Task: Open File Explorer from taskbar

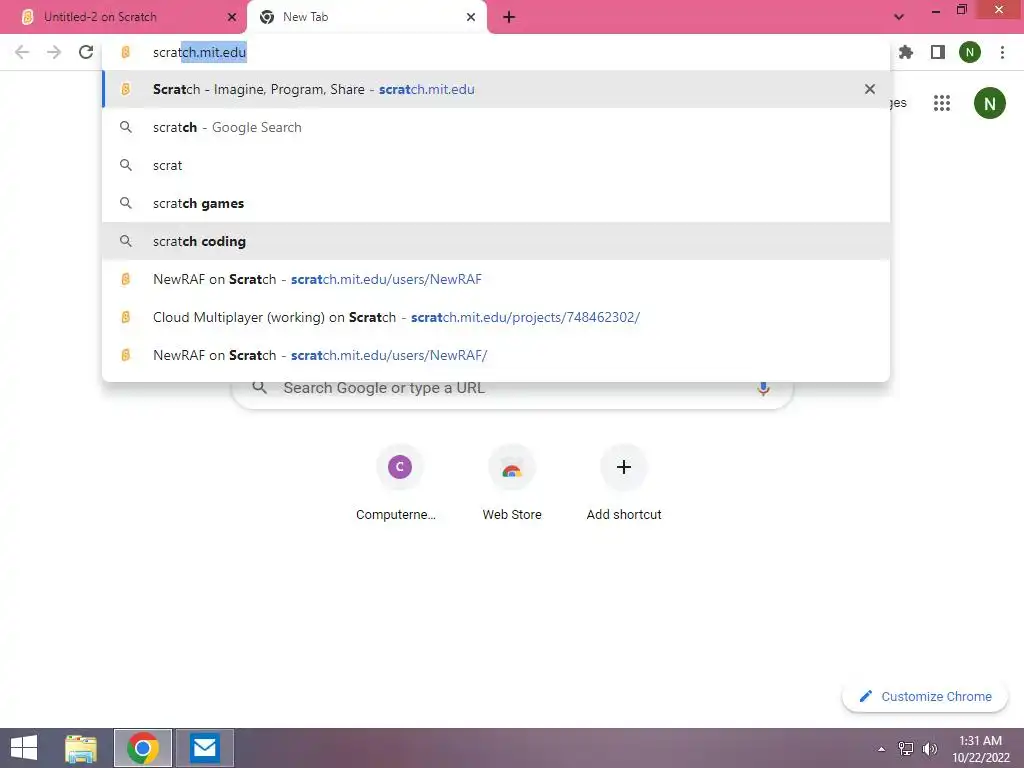Action: [x=81, y=748]
